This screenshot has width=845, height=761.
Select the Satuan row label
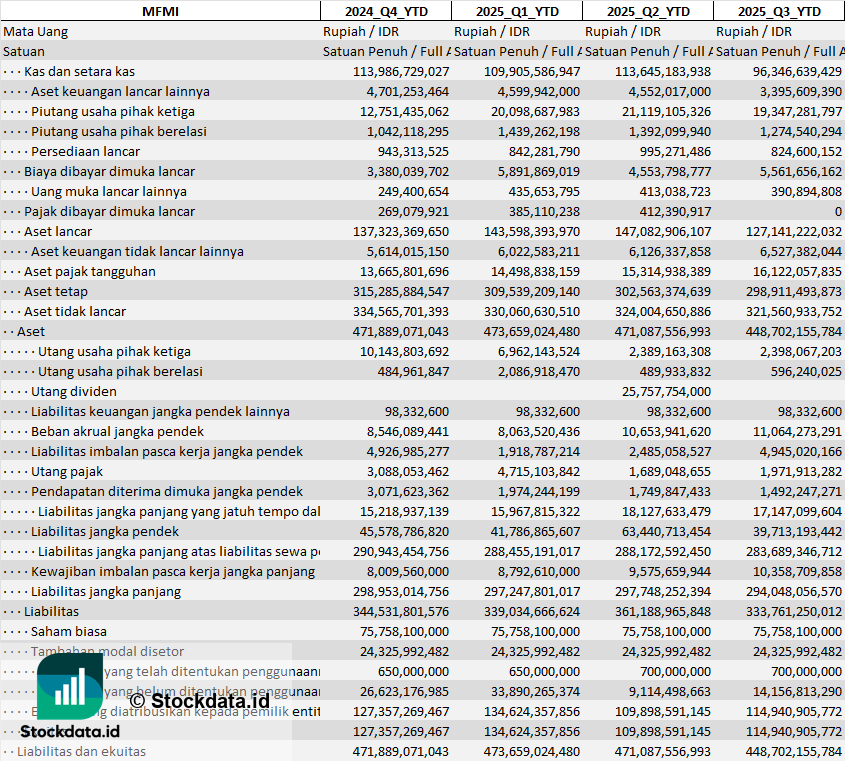click(24, 51)
